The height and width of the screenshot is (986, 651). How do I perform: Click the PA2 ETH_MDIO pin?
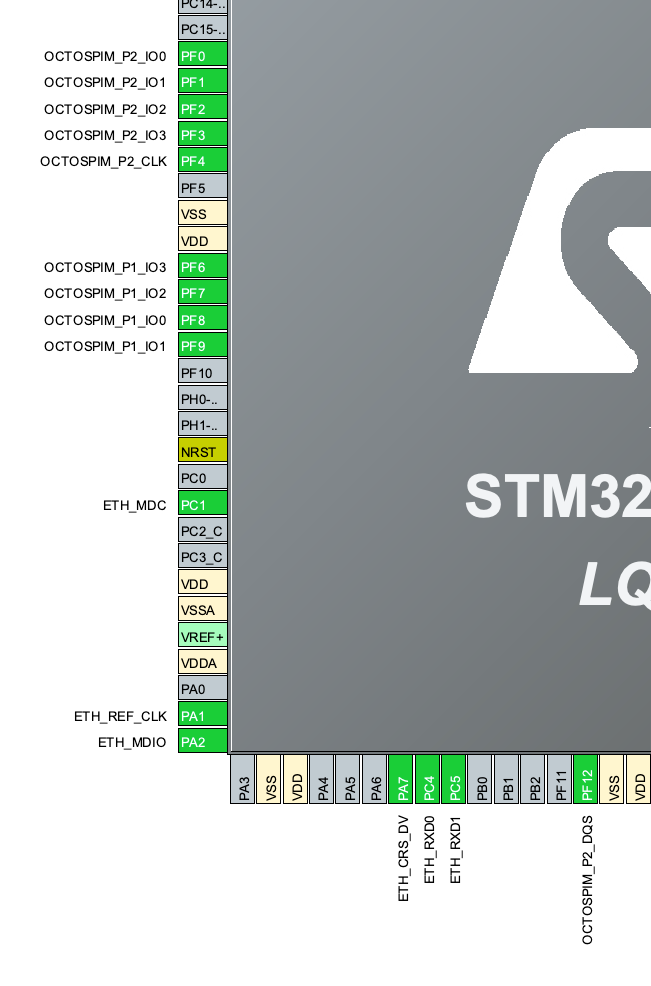pyautogui.click(x=203, y=741)
